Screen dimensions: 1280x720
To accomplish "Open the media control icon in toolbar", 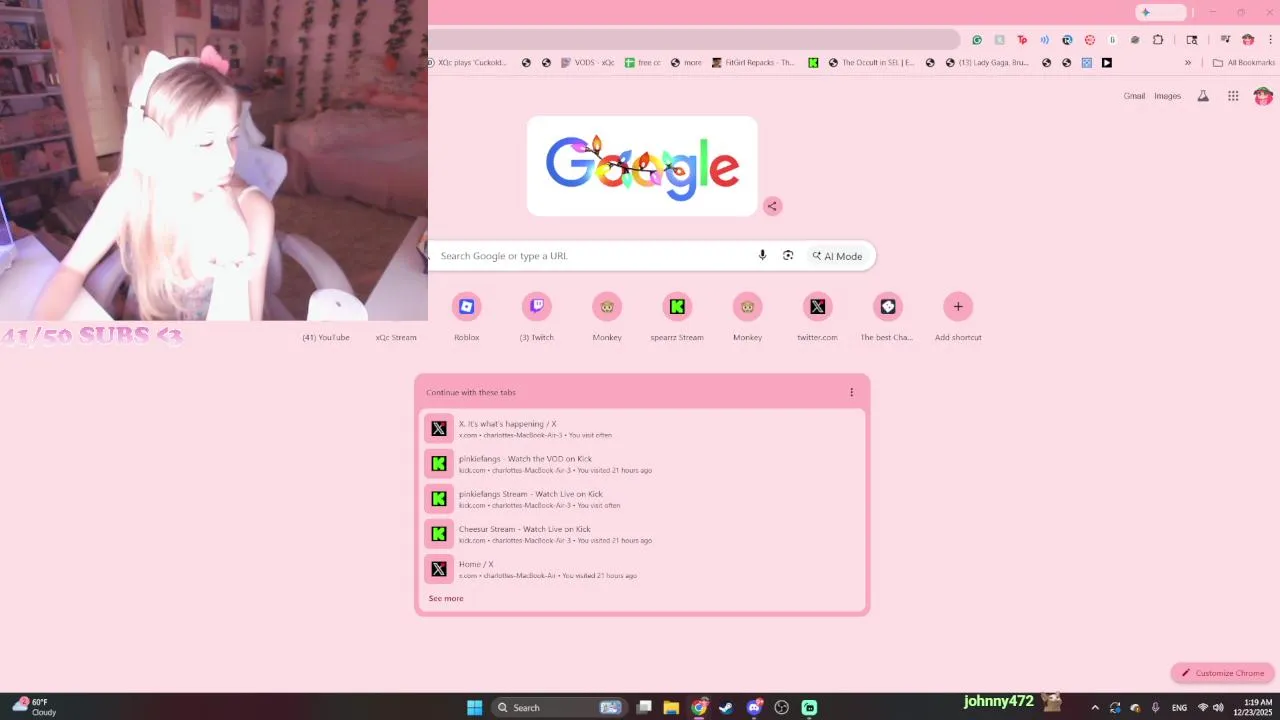I will pyautogui.click(x=1224, y=40).
